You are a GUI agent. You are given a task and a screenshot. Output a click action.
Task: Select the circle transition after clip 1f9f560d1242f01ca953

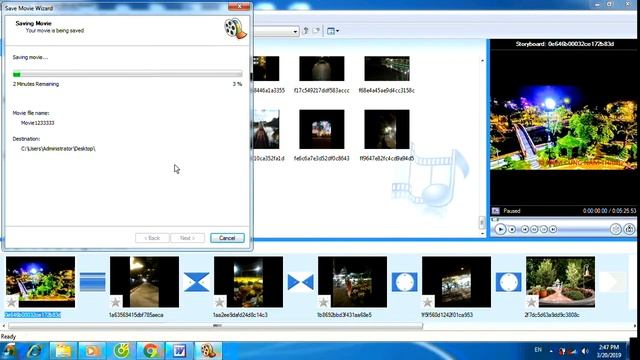[509, 282]
